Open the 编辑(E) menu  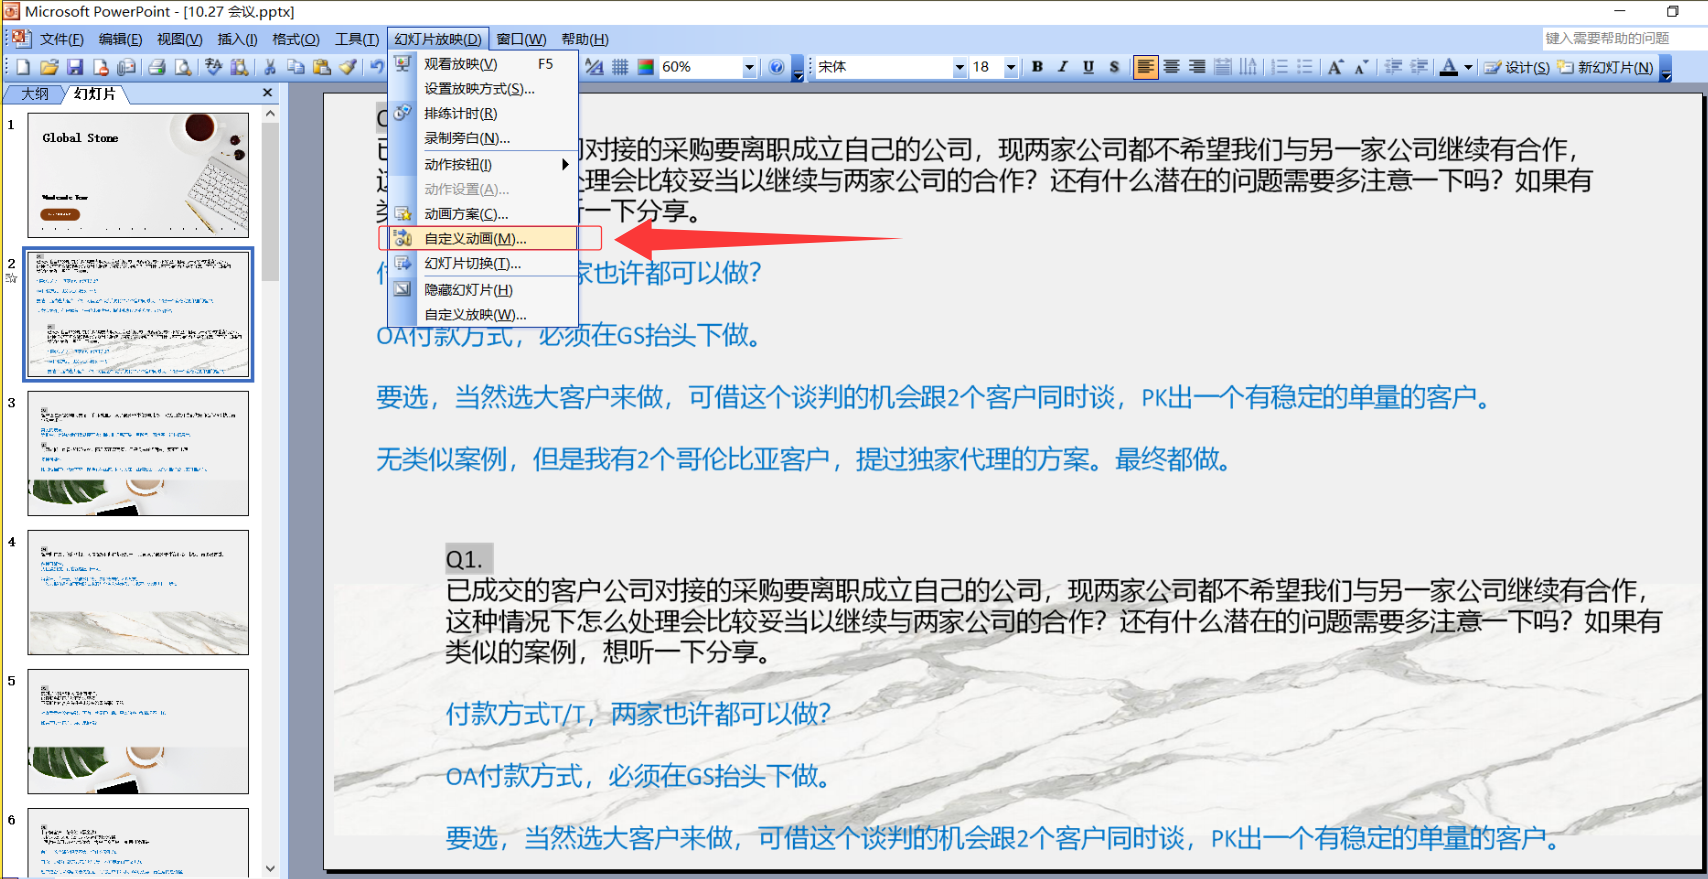pyautogui.click(x=120, y=39)
